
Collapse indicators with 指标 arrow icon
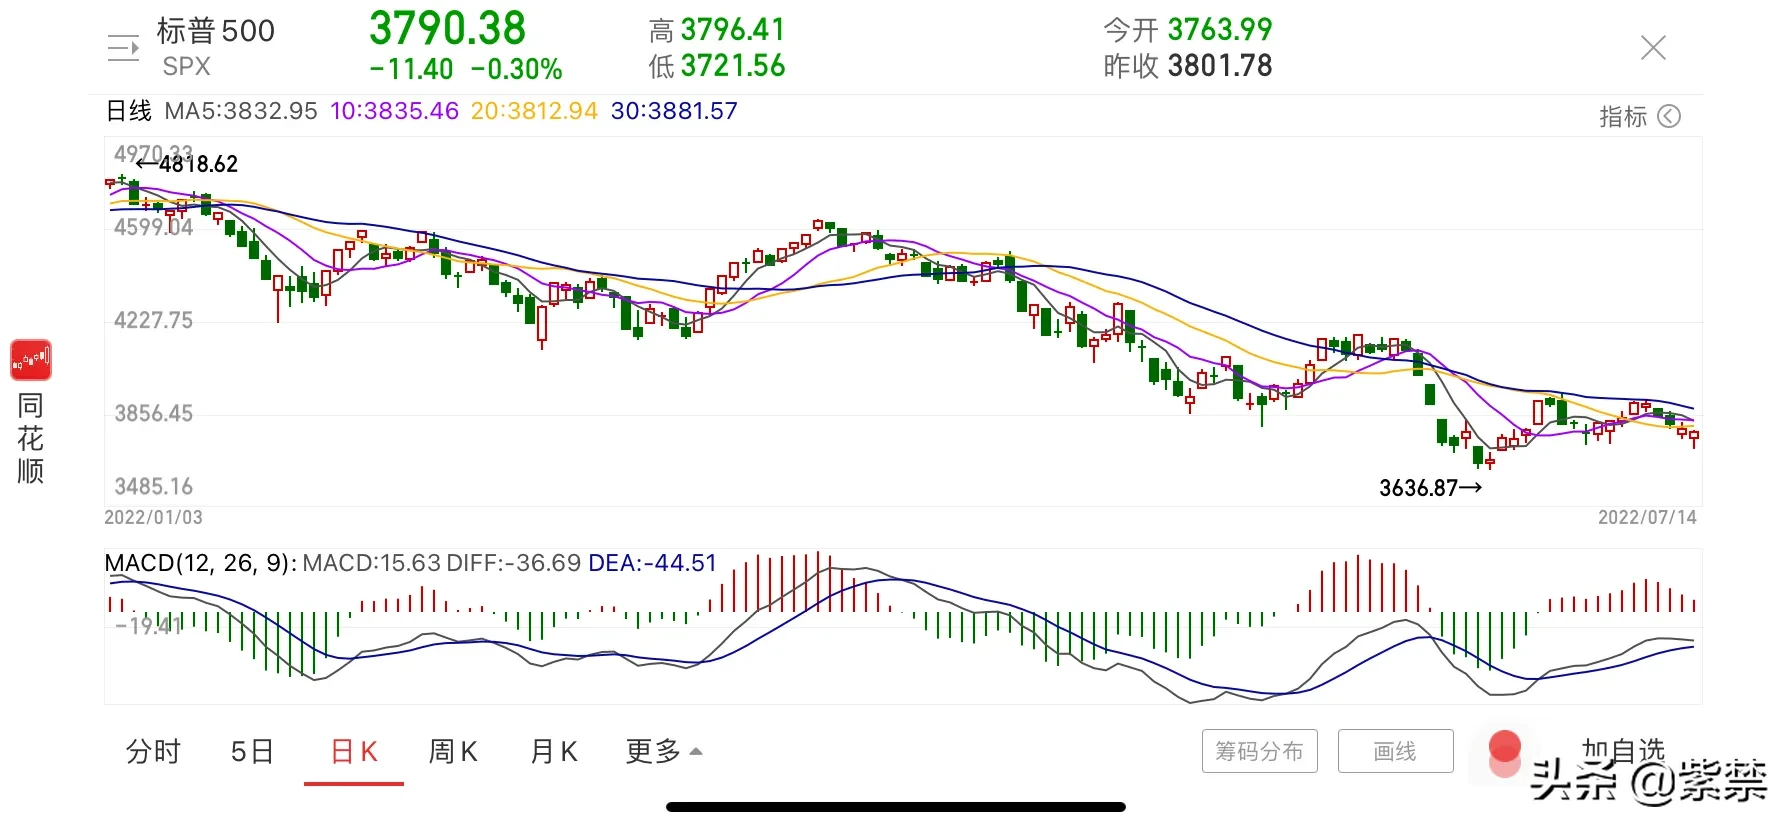click(x=1669, y=116)
